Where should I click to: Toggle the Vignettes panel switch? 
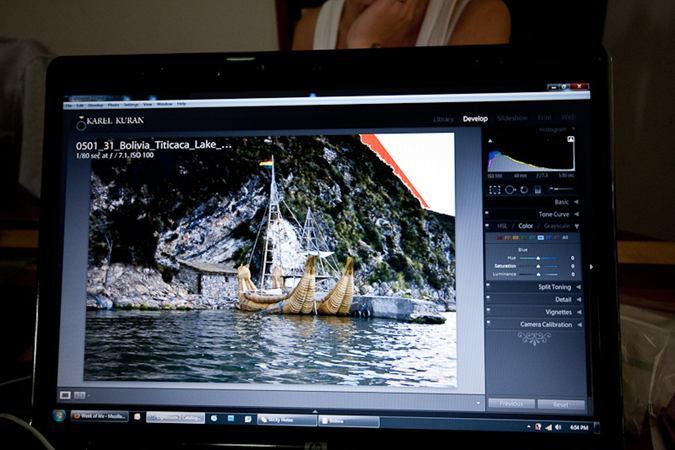pos(488,310)
